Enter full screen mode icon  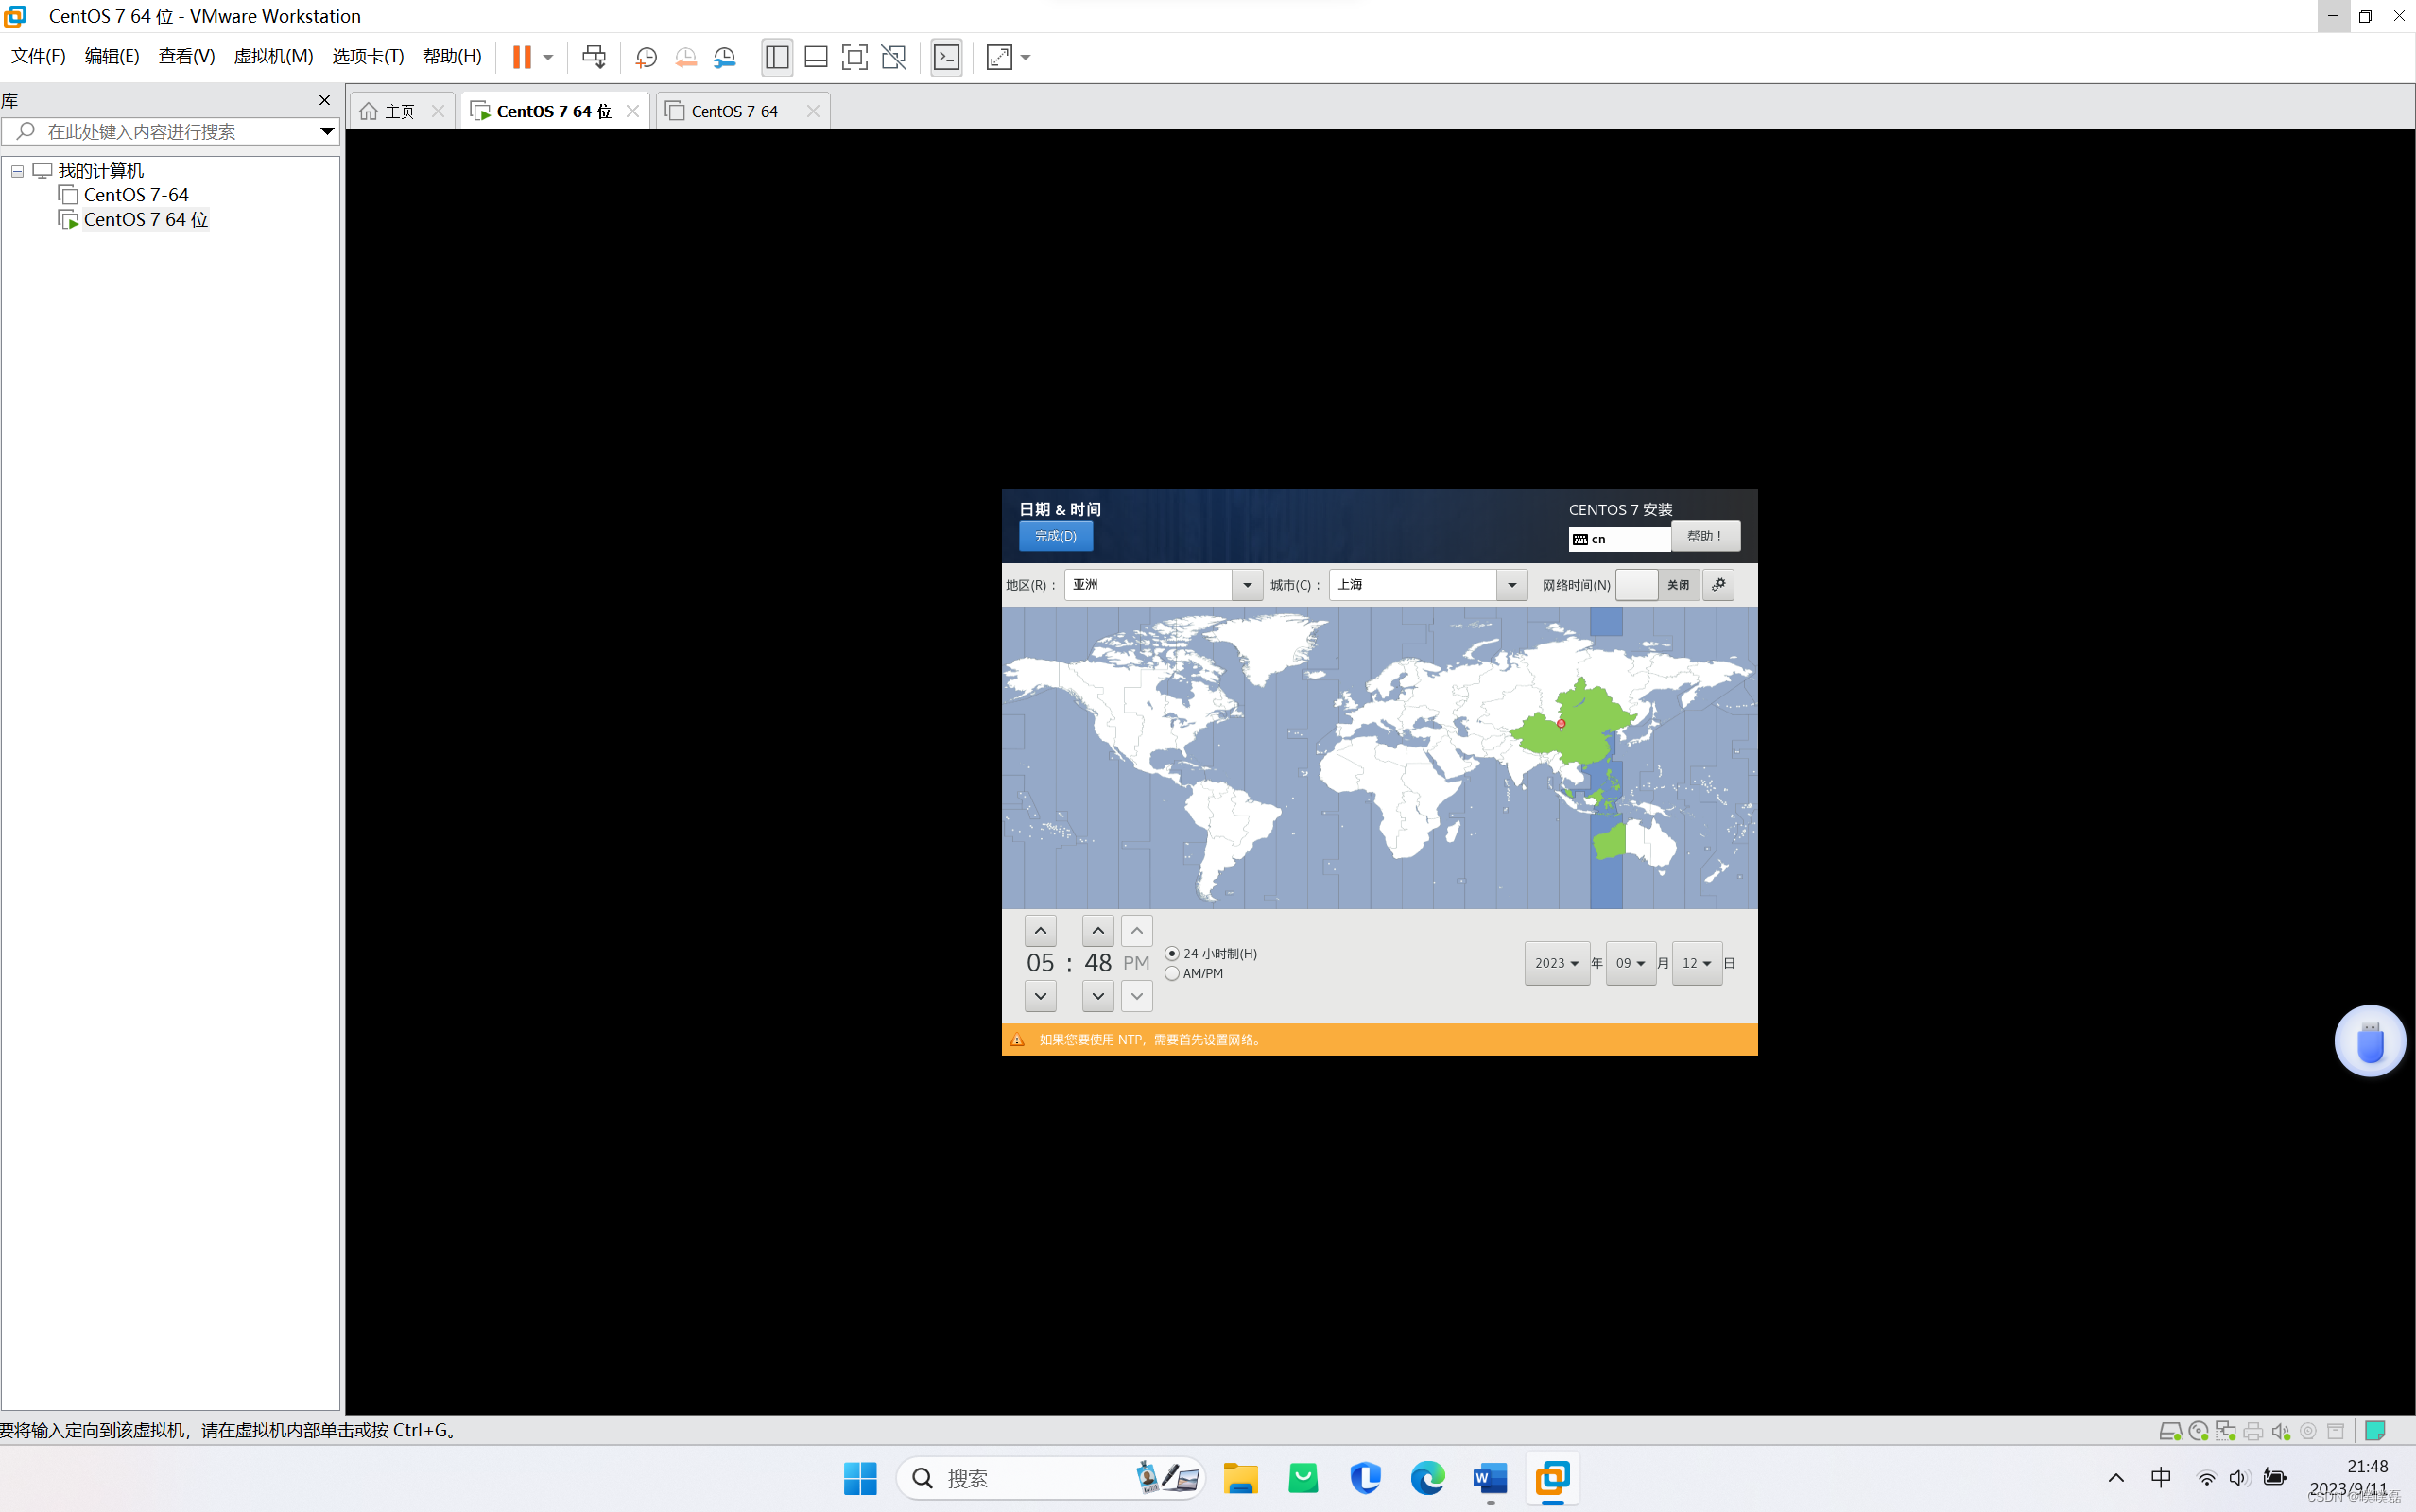pyautogui.click(x=854, y=57)
